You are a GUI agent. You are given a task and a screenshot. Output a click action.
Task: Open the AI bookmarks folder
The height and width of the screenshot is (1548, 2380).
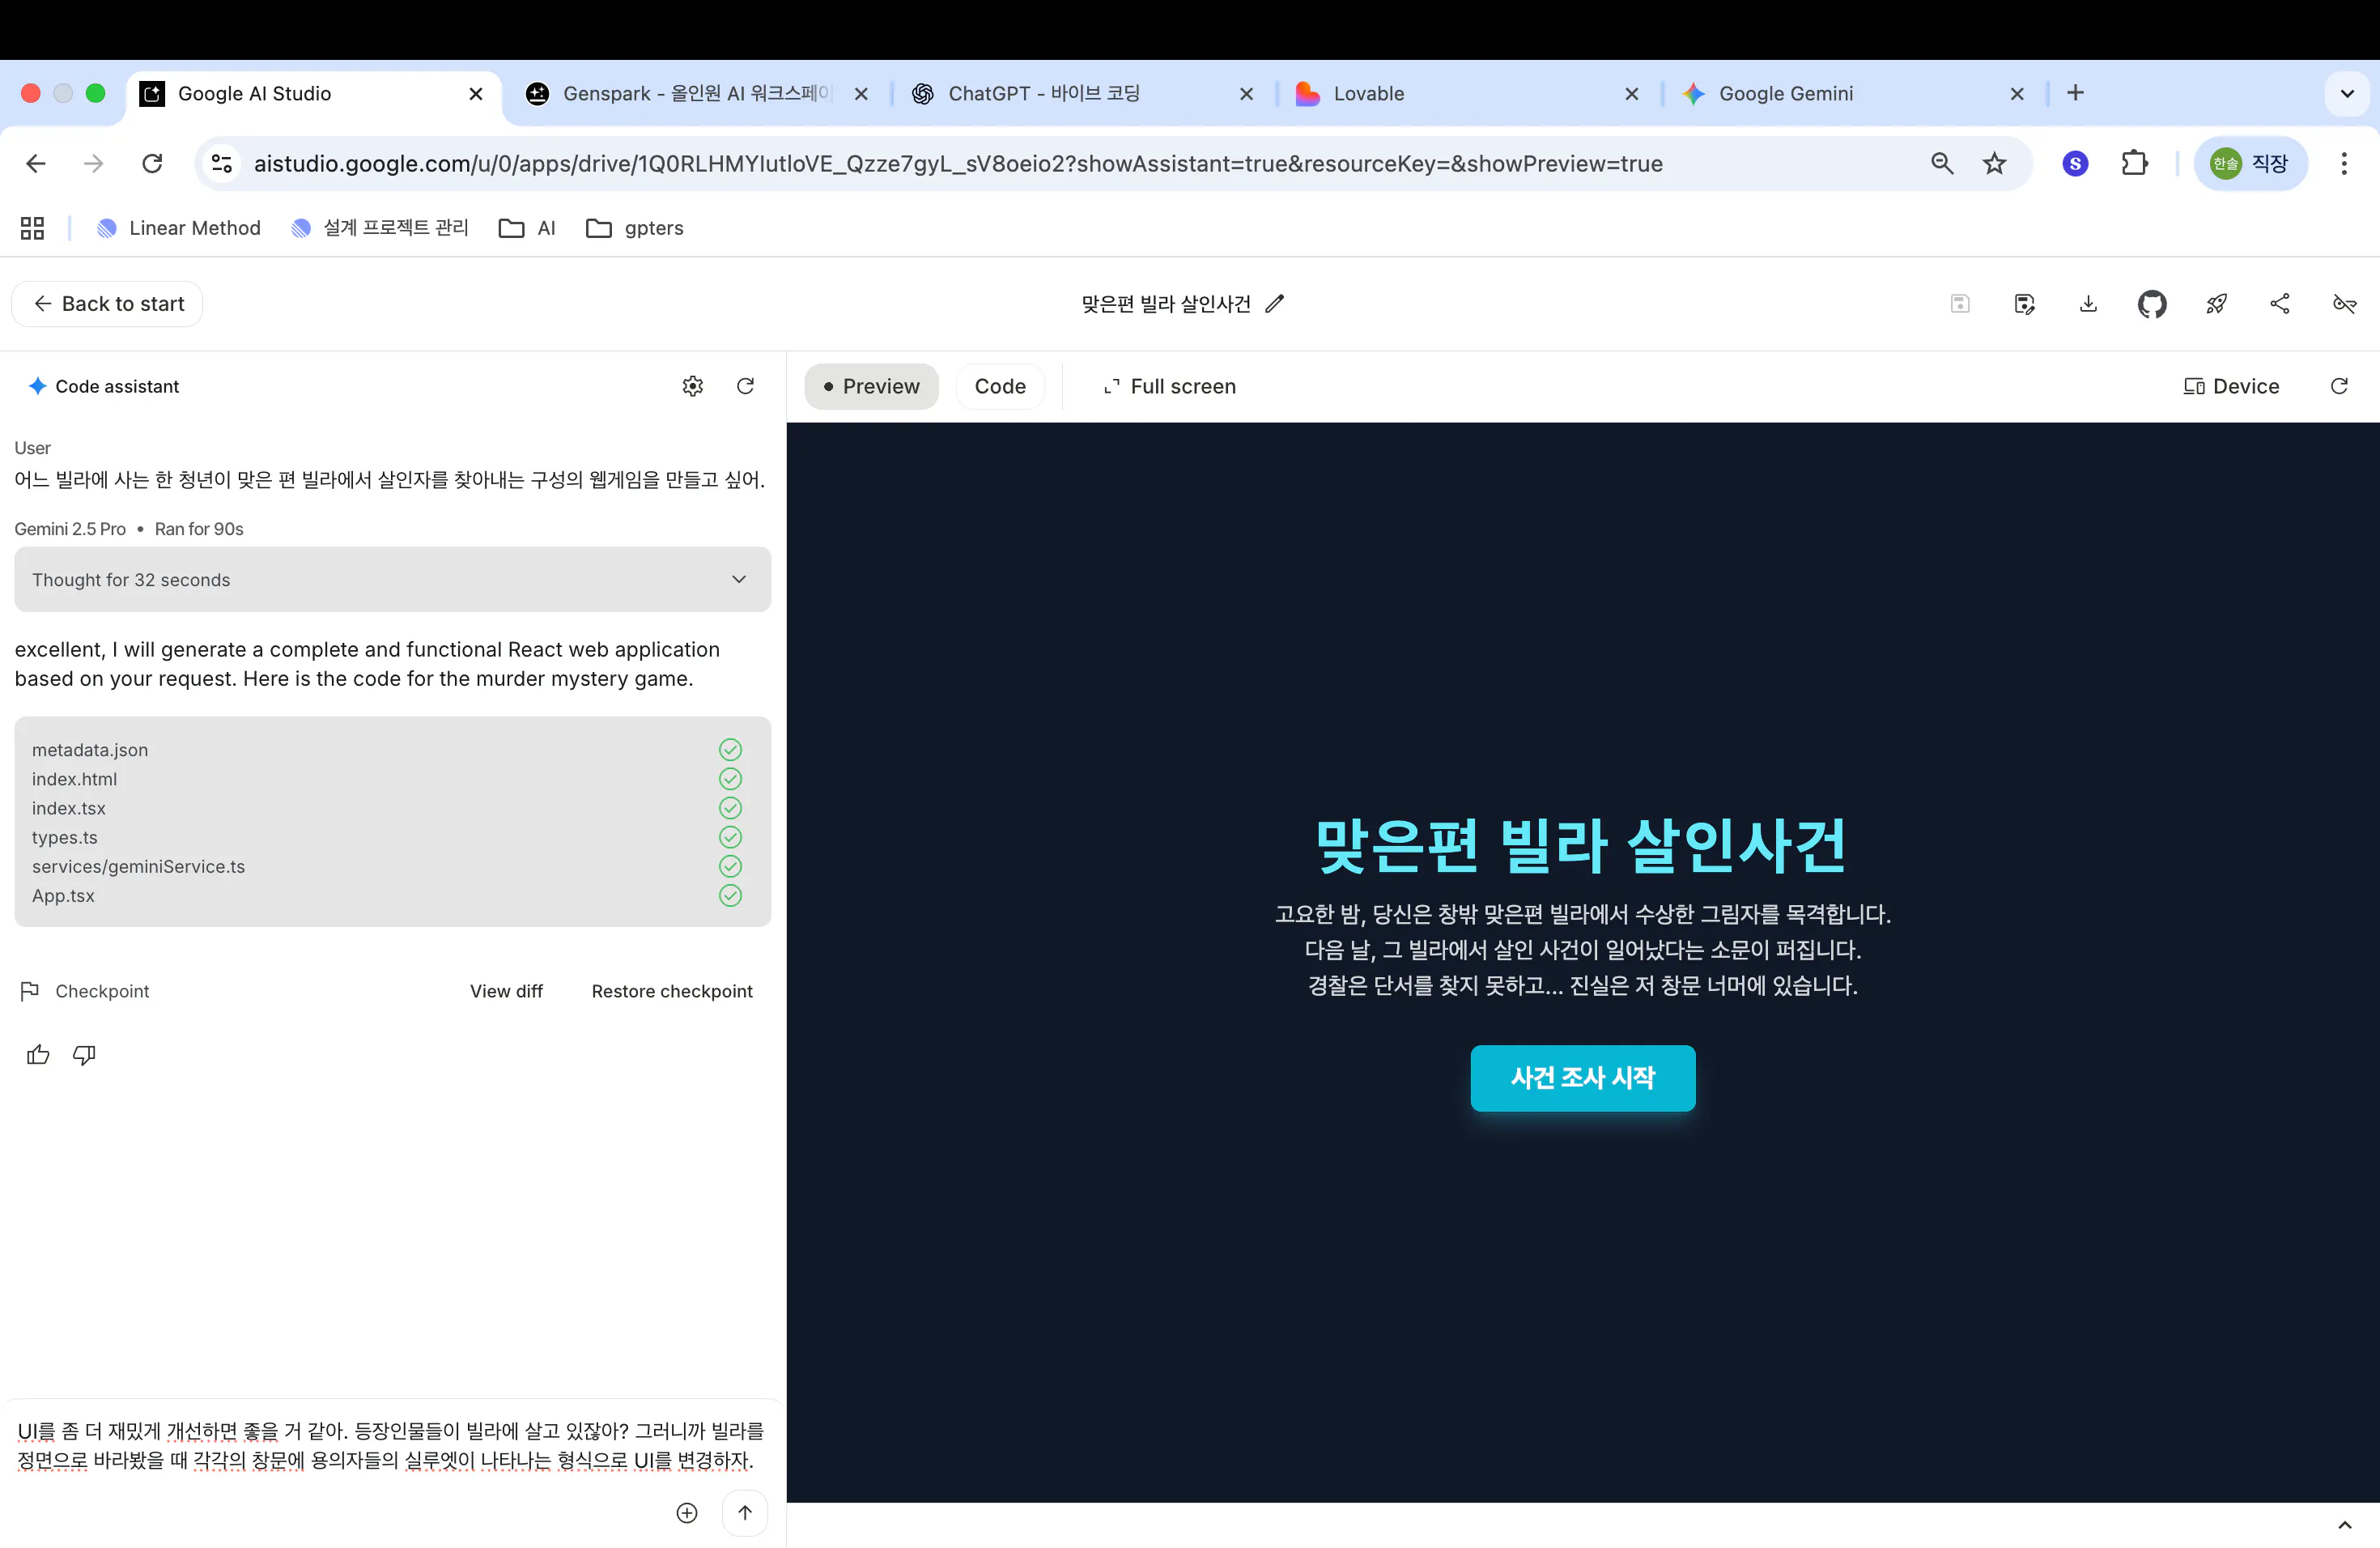click(527, 228)
